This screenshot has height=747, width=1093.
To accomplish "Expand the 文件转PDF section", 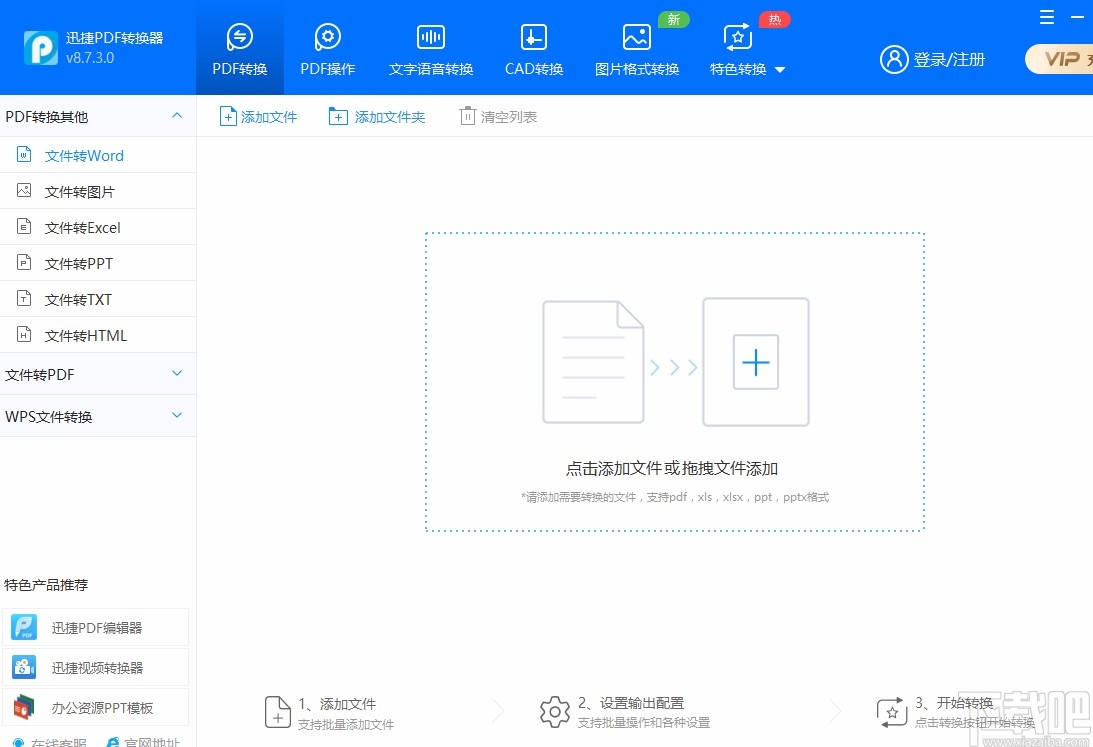I will 97,374.
